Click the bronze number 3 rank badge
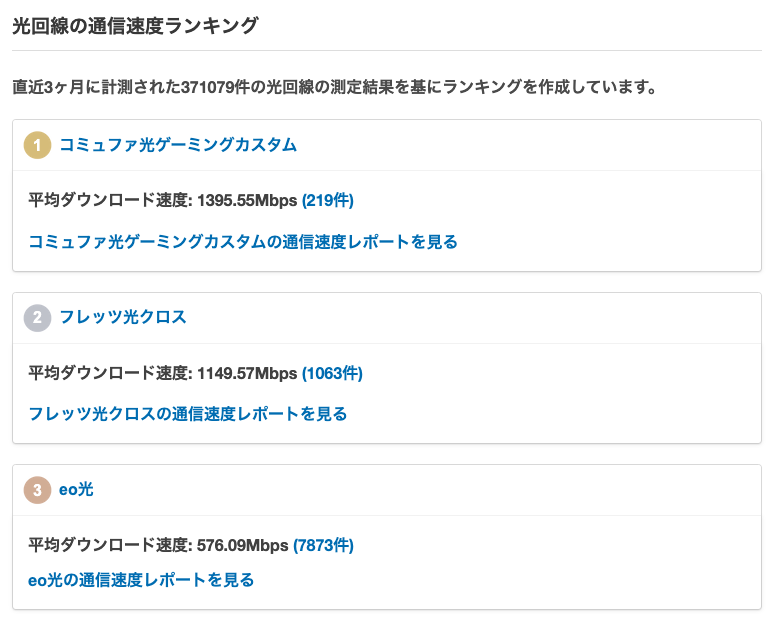 pos(38,490)
